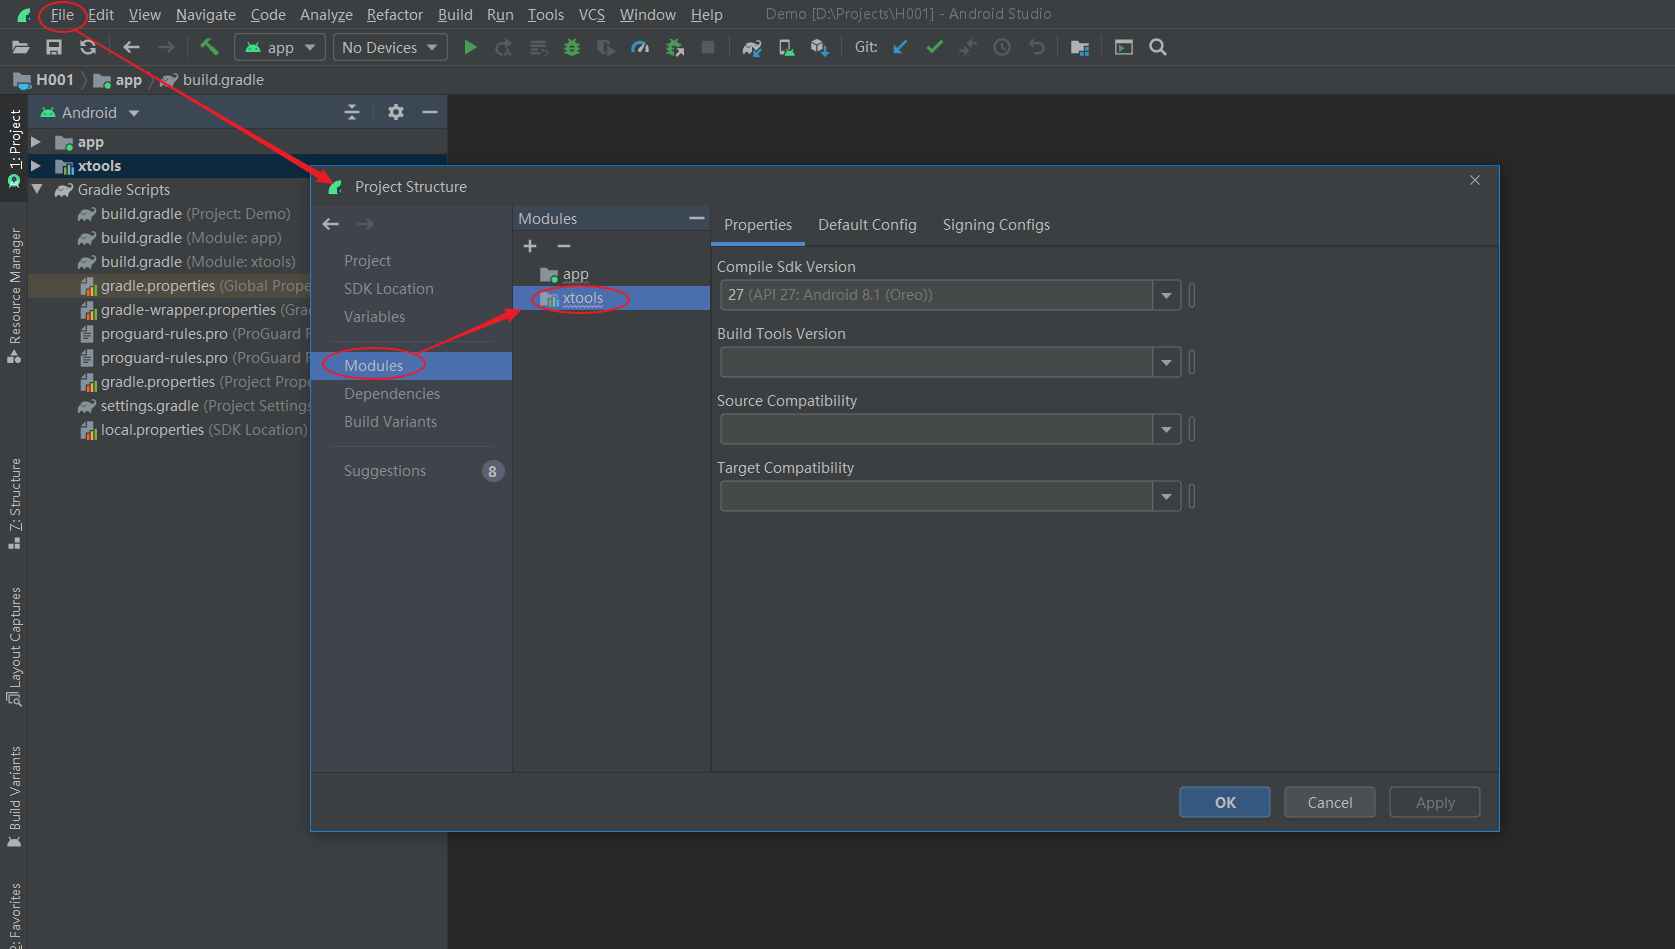Open the Resource Manager side tab
This screenshot has height=949, width=1675.
click(x=14, y=295)
